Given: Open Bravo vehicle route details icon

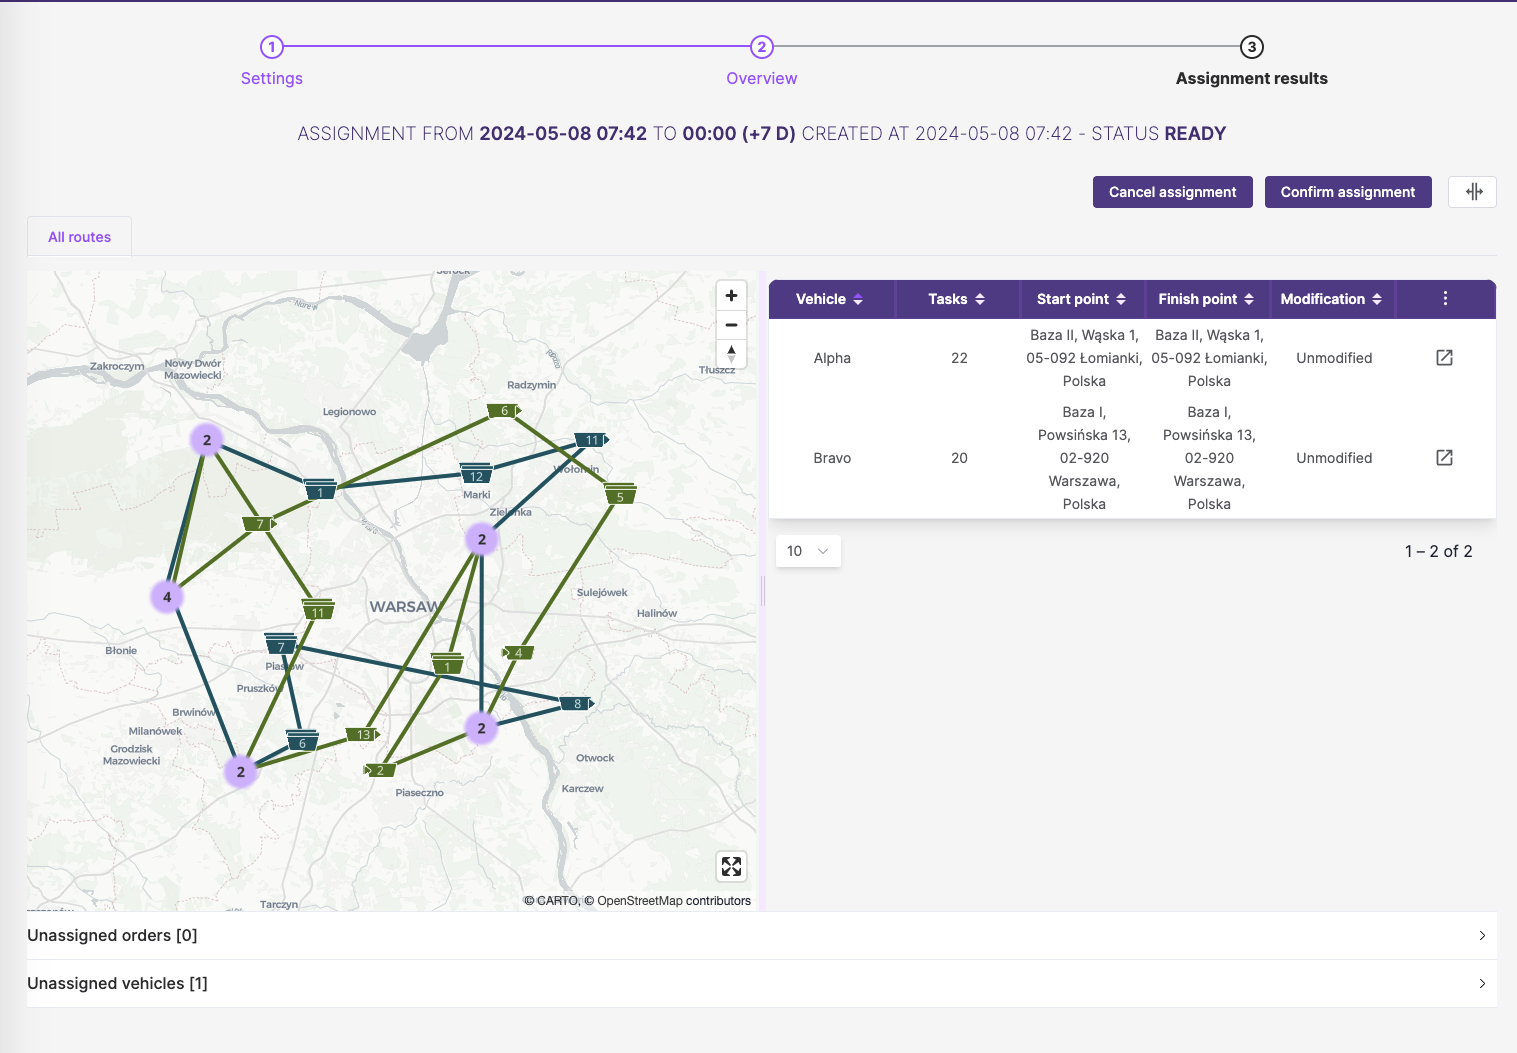Looking at the screenshot, I should click(x=1444, y=458).
